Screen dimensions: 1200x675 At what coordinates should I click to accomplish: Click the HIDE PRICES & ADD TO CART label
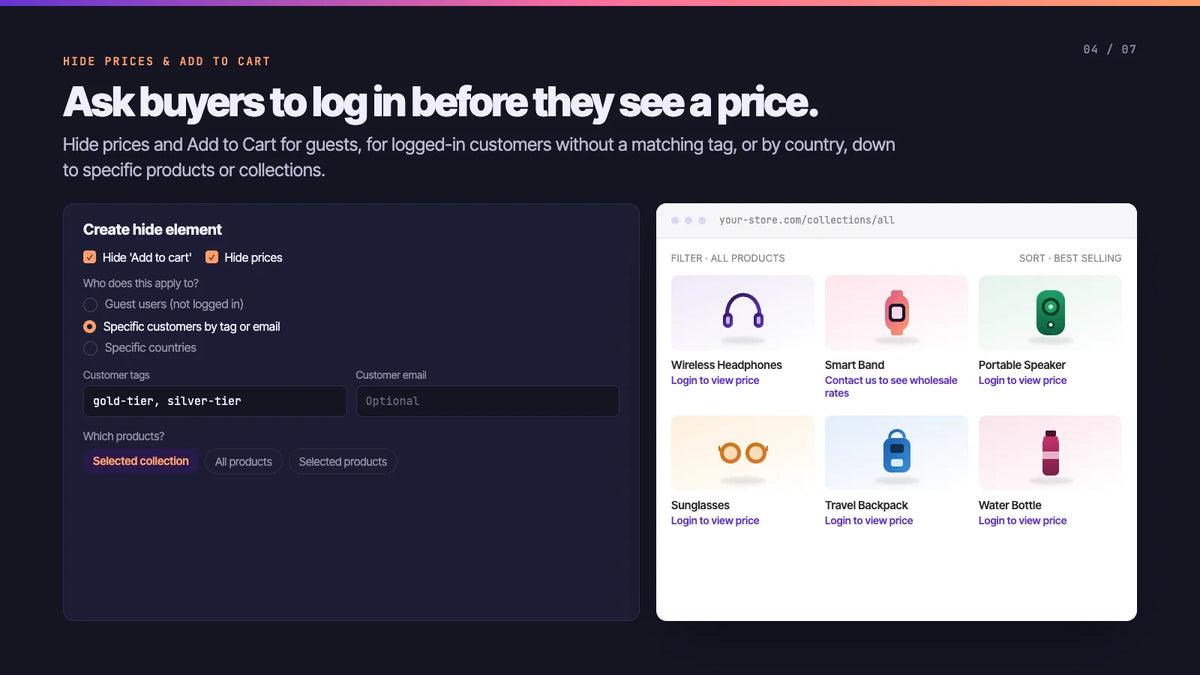[167, 61]
